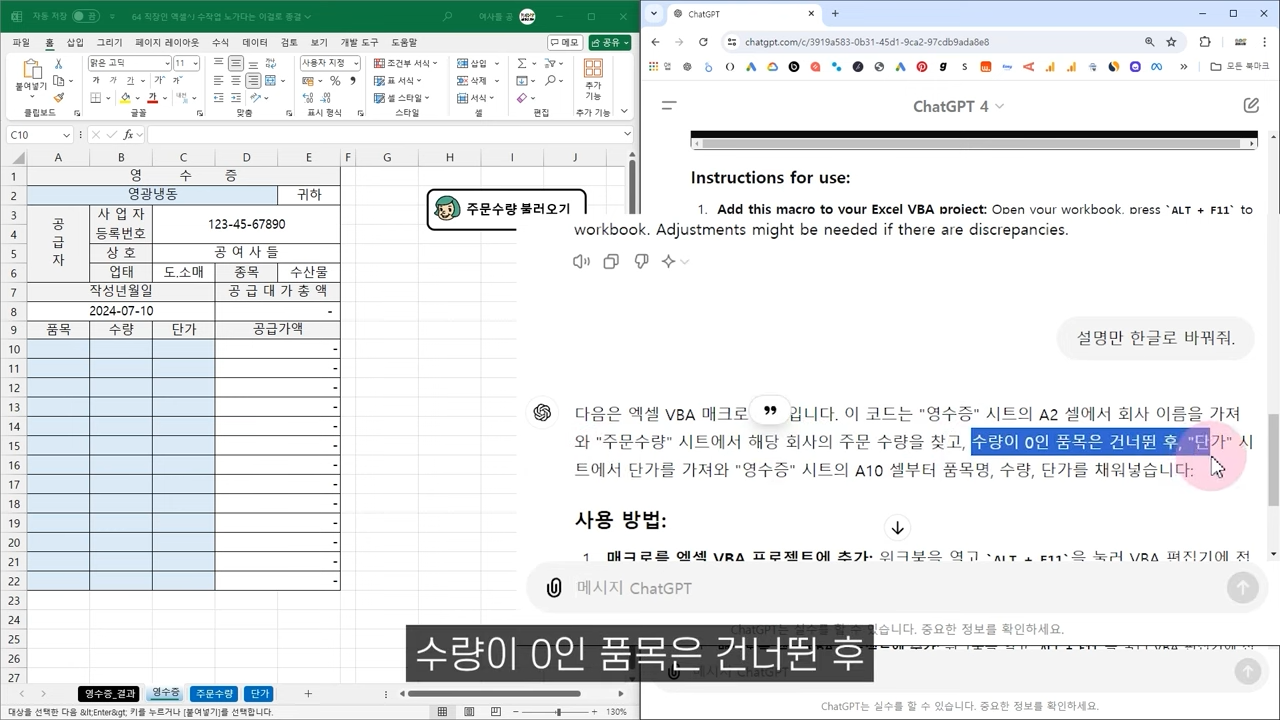Click the insert function fx icon

129,134
